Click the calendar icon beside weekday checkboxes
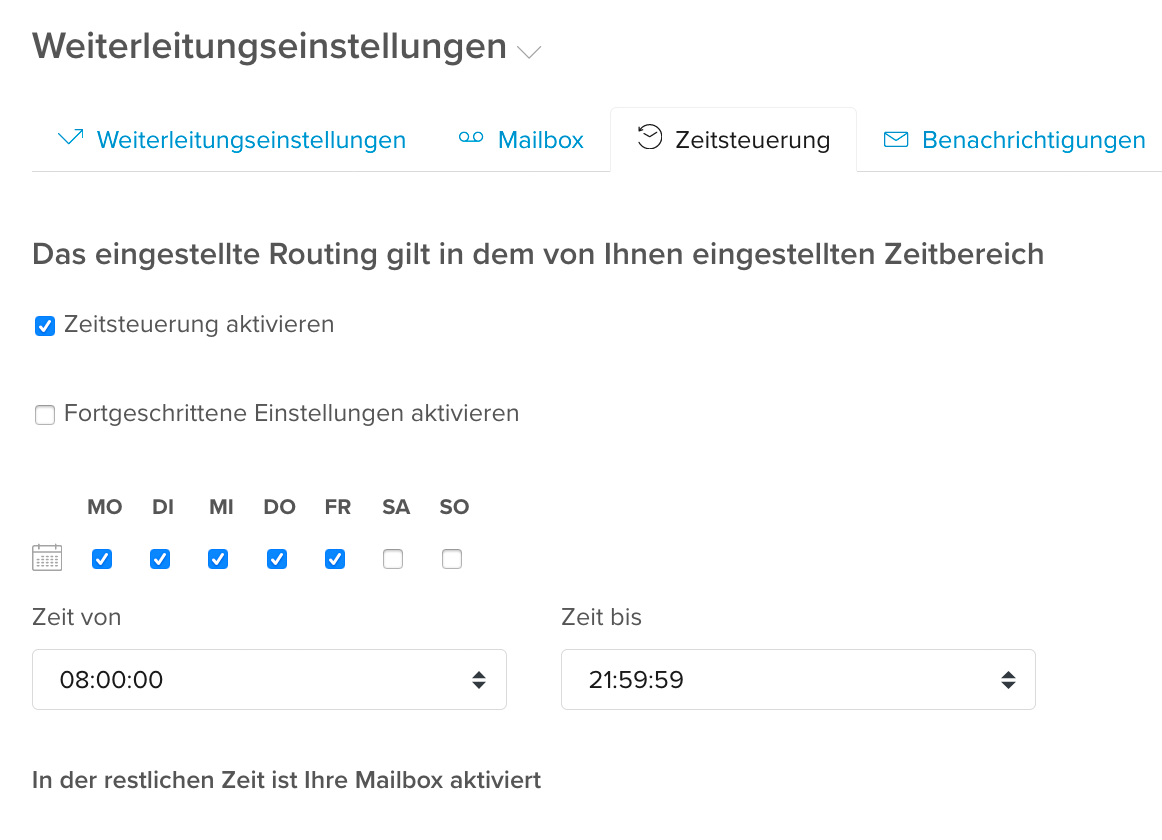 tap(47, 558)
